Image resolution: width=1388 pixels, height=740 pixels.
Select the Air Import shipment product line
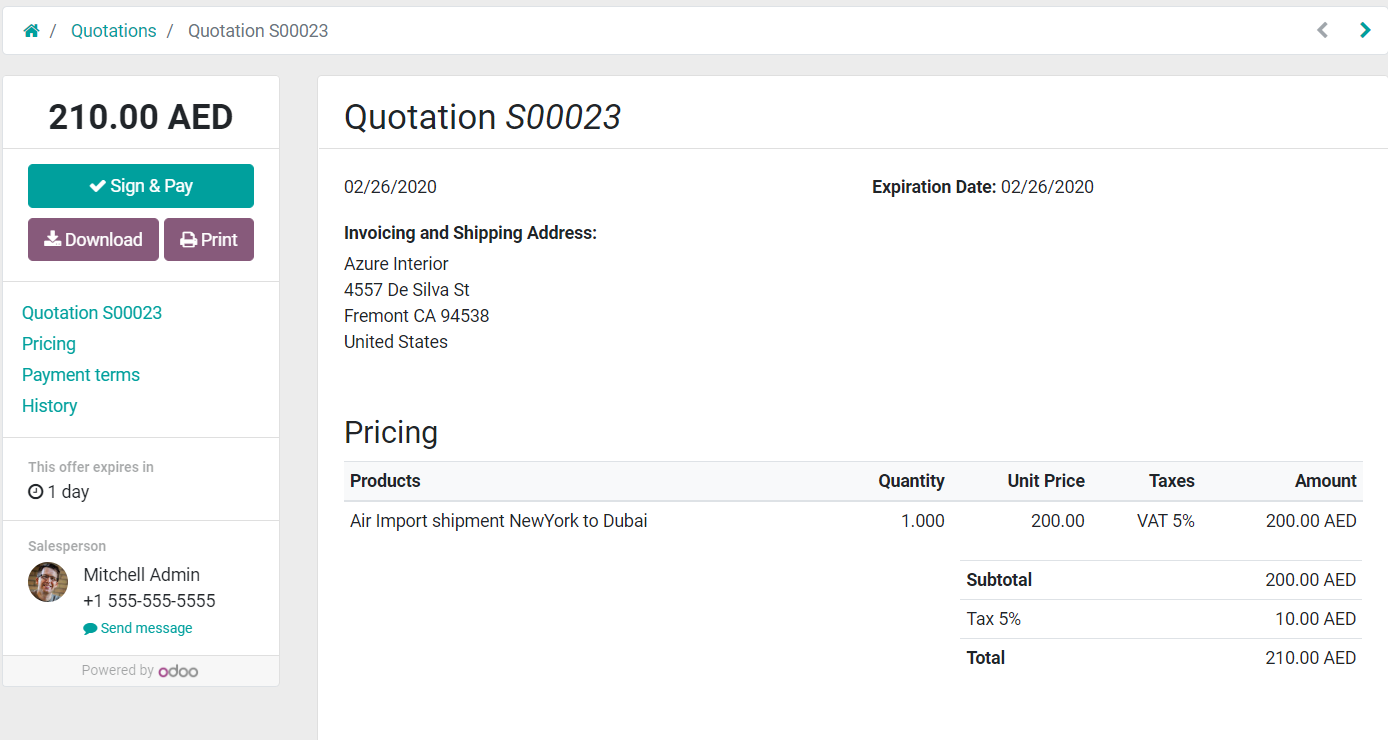coord(499,521)
